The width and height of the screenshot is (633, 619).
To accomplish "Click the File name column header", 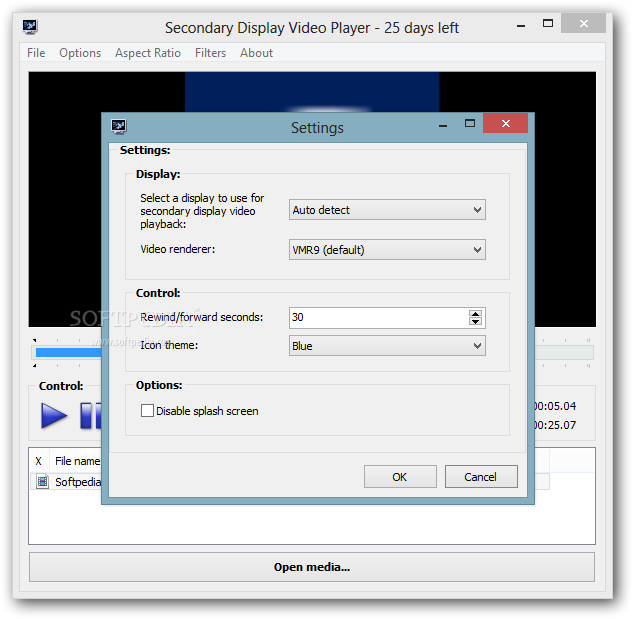I will [x=77, y=461].
